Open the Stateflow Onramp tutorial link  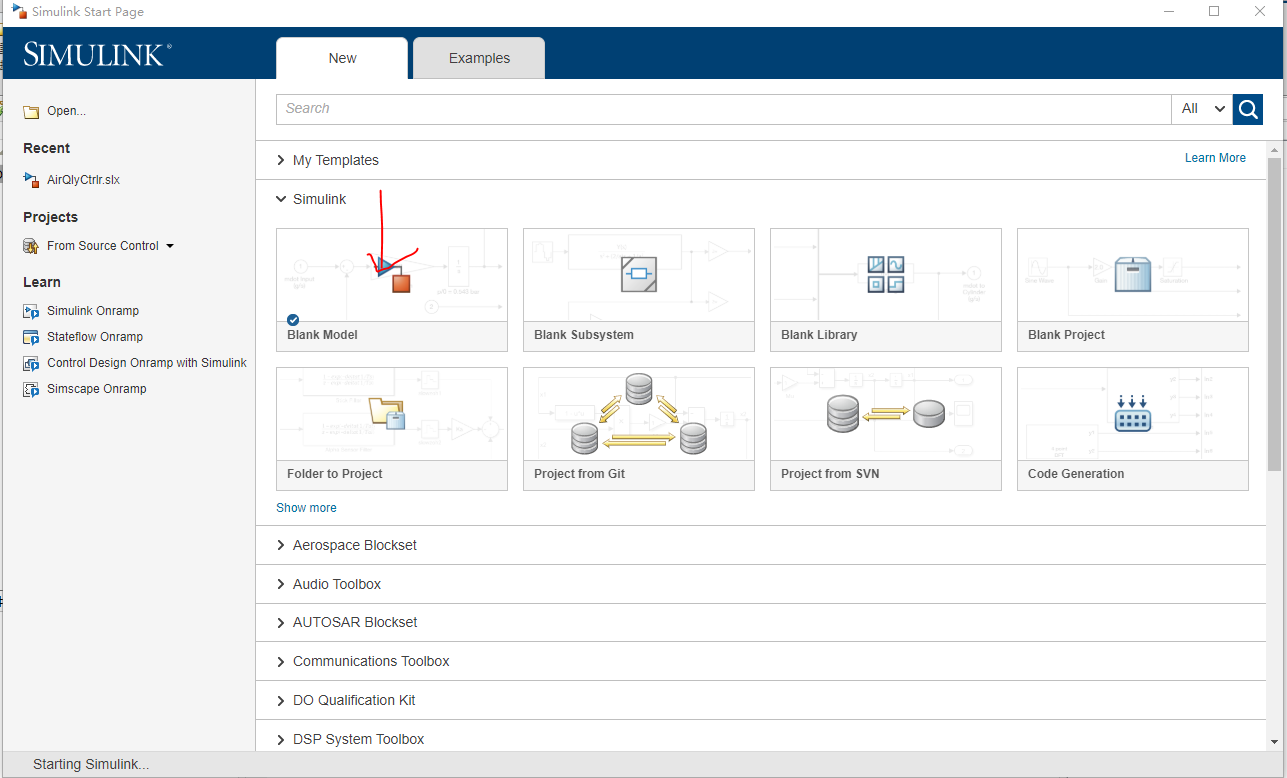[x=95, y=337]
